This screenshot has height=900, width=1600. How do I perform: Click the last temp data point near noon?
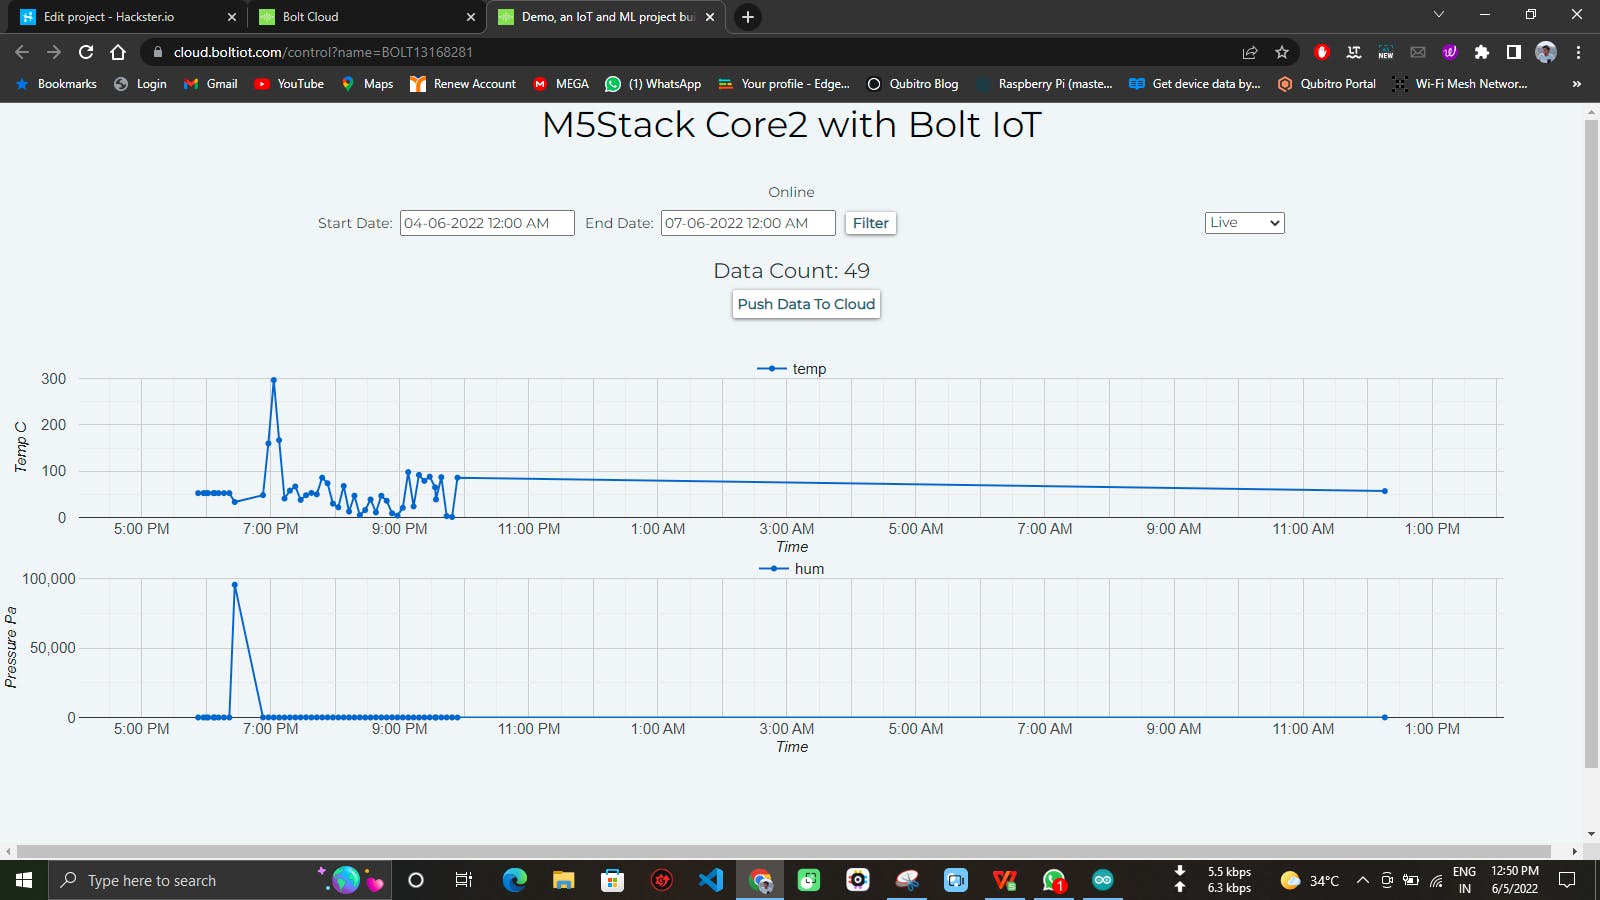[x=1385, y=491]
